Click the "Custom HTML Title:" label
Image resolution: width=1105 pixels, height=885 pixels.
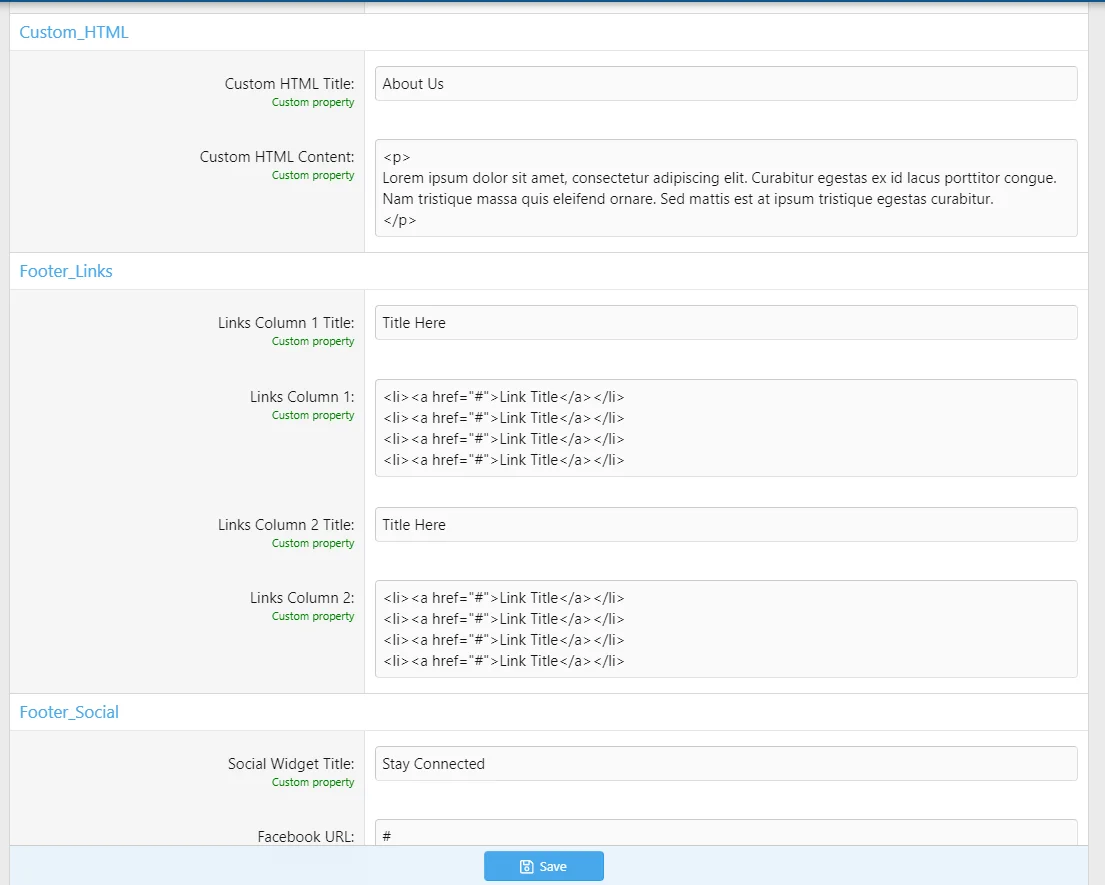[289, 84]
